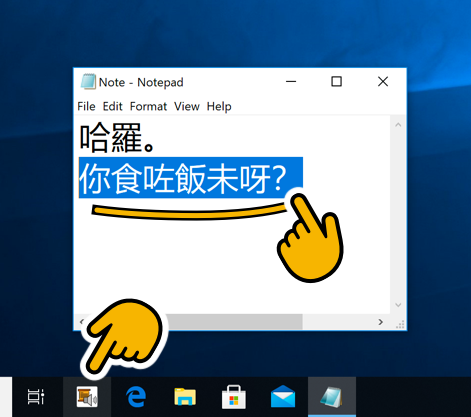This screenshot has height=417, width=471.
Task: Open the Mail app from the taskbar
Action: tap(283, 397)
